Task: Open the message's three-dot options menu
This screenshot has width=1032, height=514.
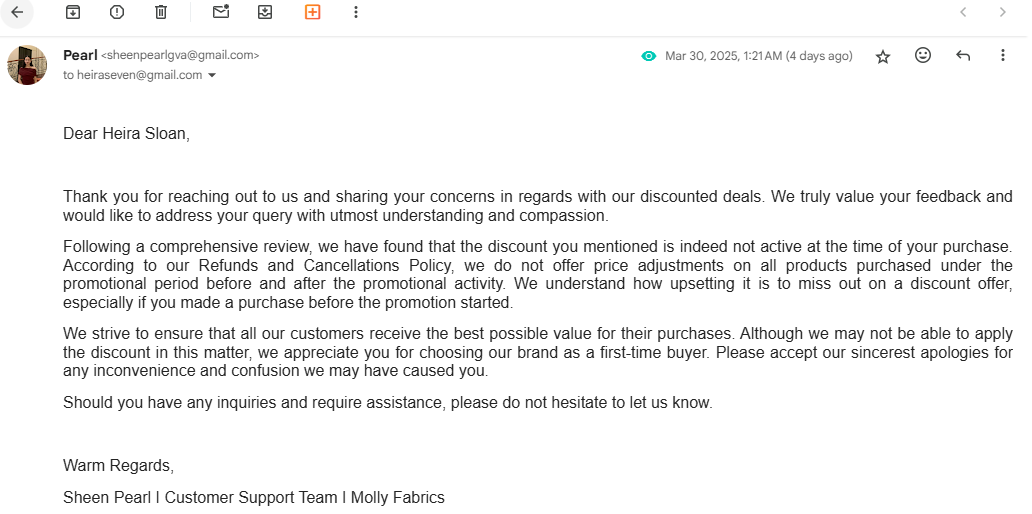Action: click(x=1003, y=56)
